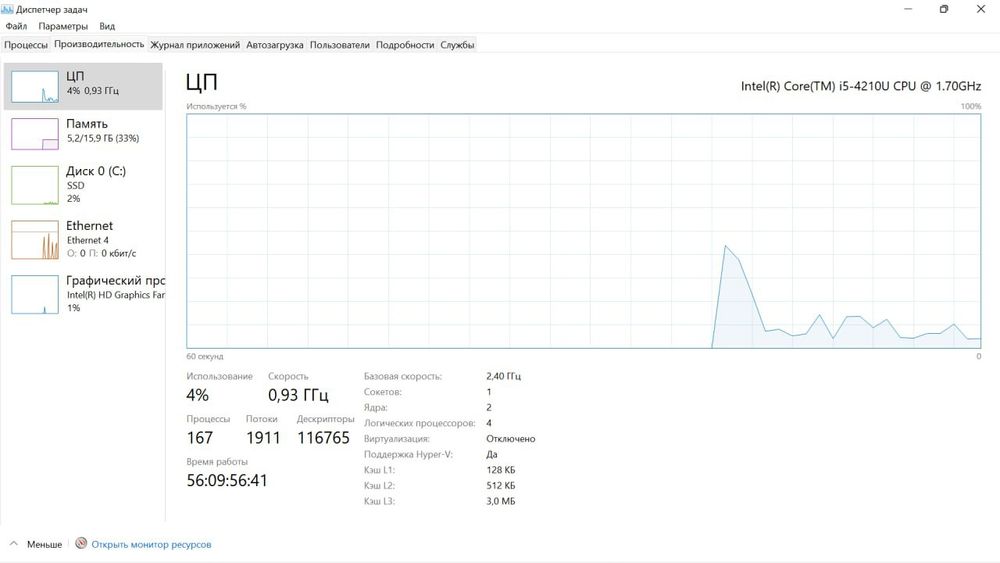1000x563 pixels.
Task: Open the Параметры menu
Action: coord(63,26)
